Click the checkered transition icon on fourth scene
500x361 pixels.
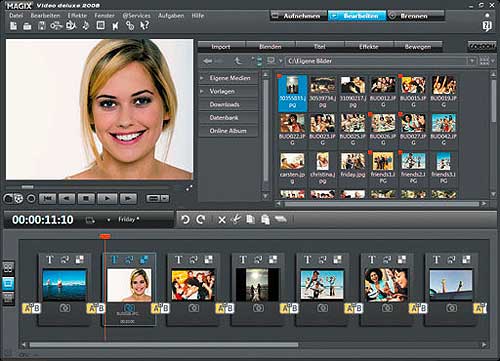[273, 259]
